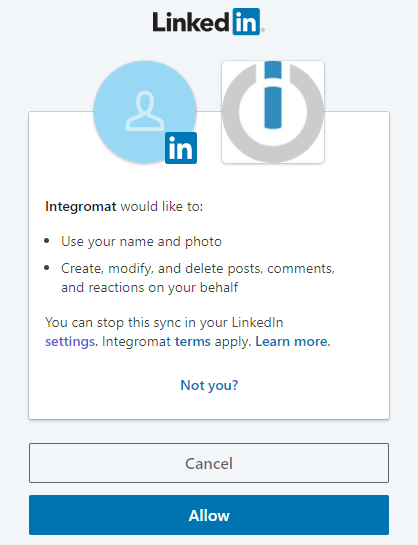Select the "Use your name and photo" permission
418x545 pixels.
point(141,242)
